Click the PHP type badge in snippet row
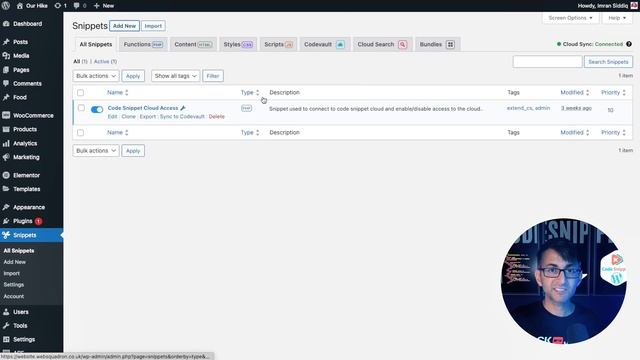Screen dimensions: 640x360 [246, 108]
